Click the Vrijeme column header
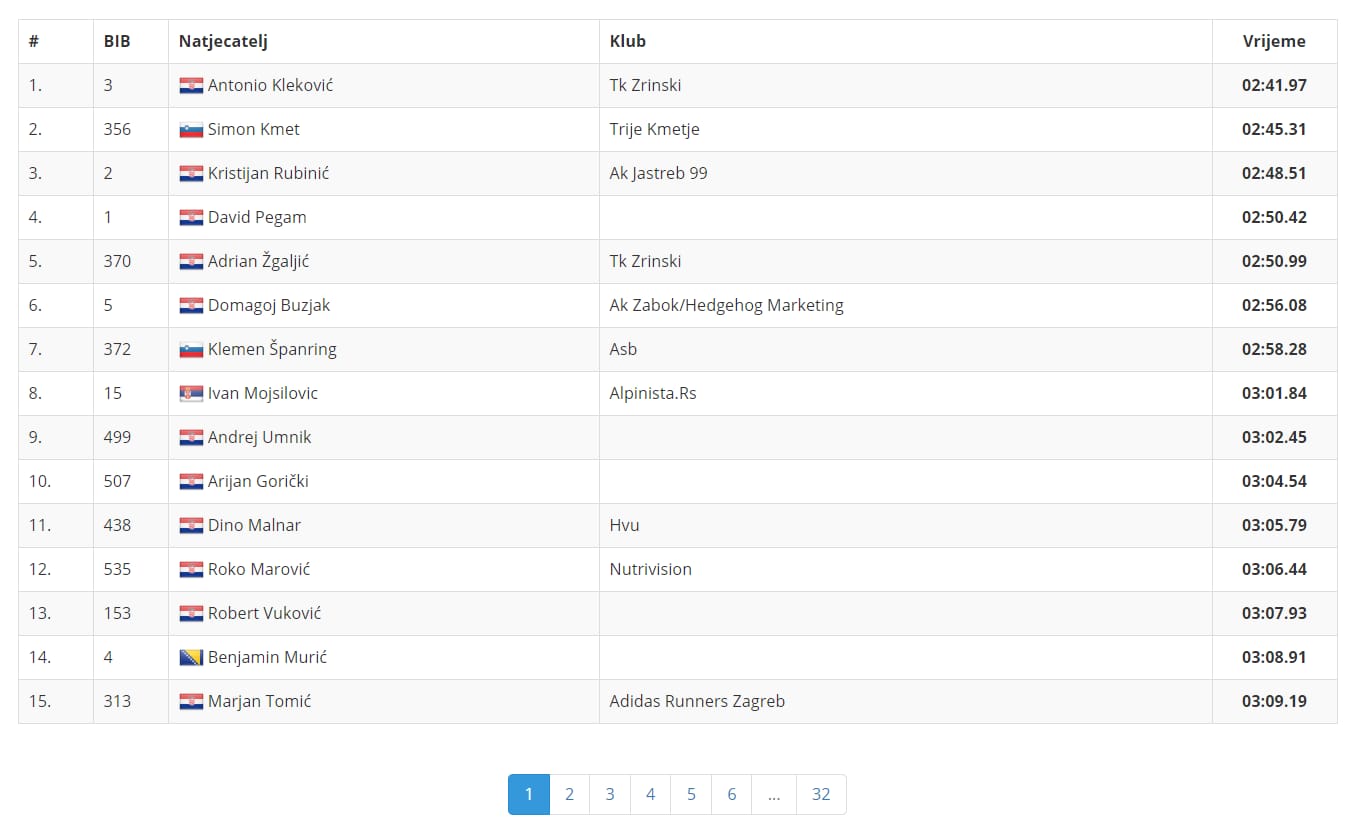 [x=1274, y=42]
